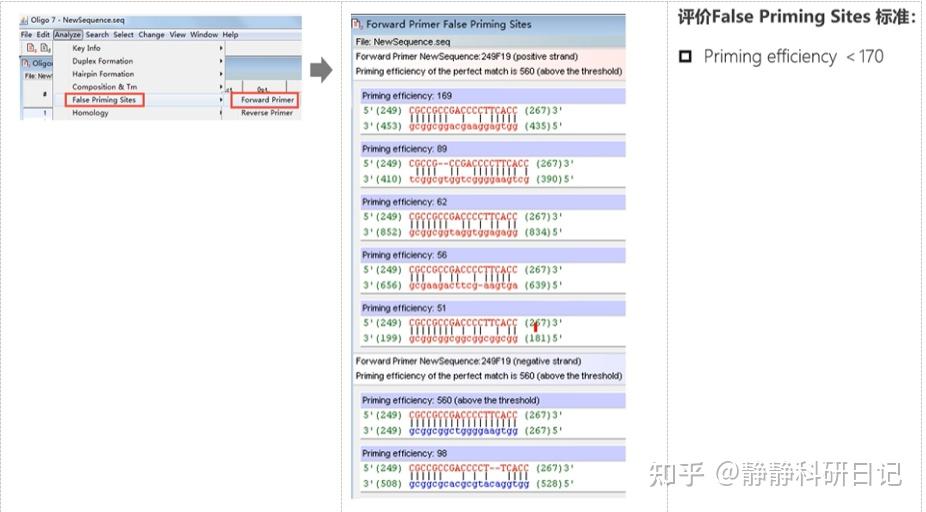
Task: Click 'Priming efficiency: 560 (above the threshold)' heading
Action: 451,400
